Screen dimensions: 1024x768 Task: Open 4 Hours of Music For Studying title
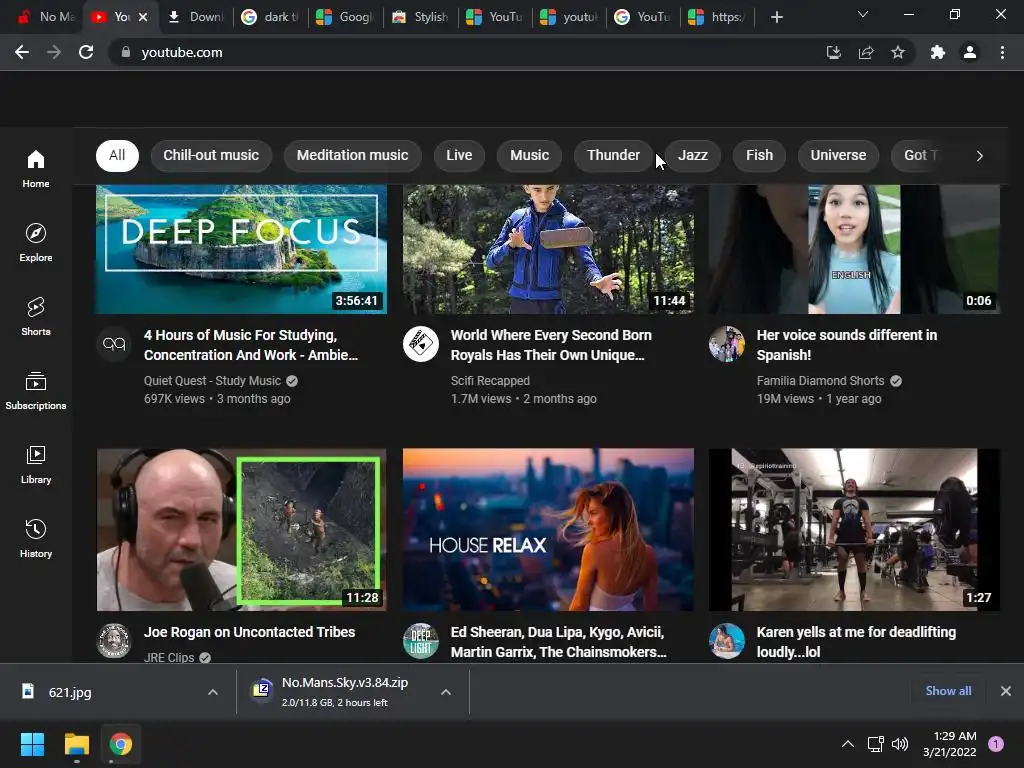coord(251,345)
